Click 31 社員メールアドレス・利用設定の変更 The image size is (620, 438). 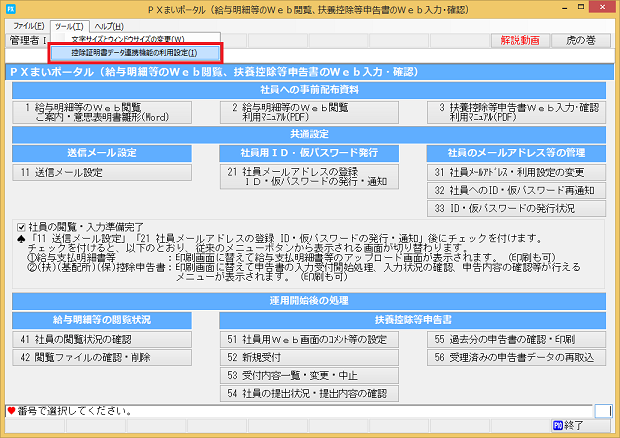click(516, 172)
